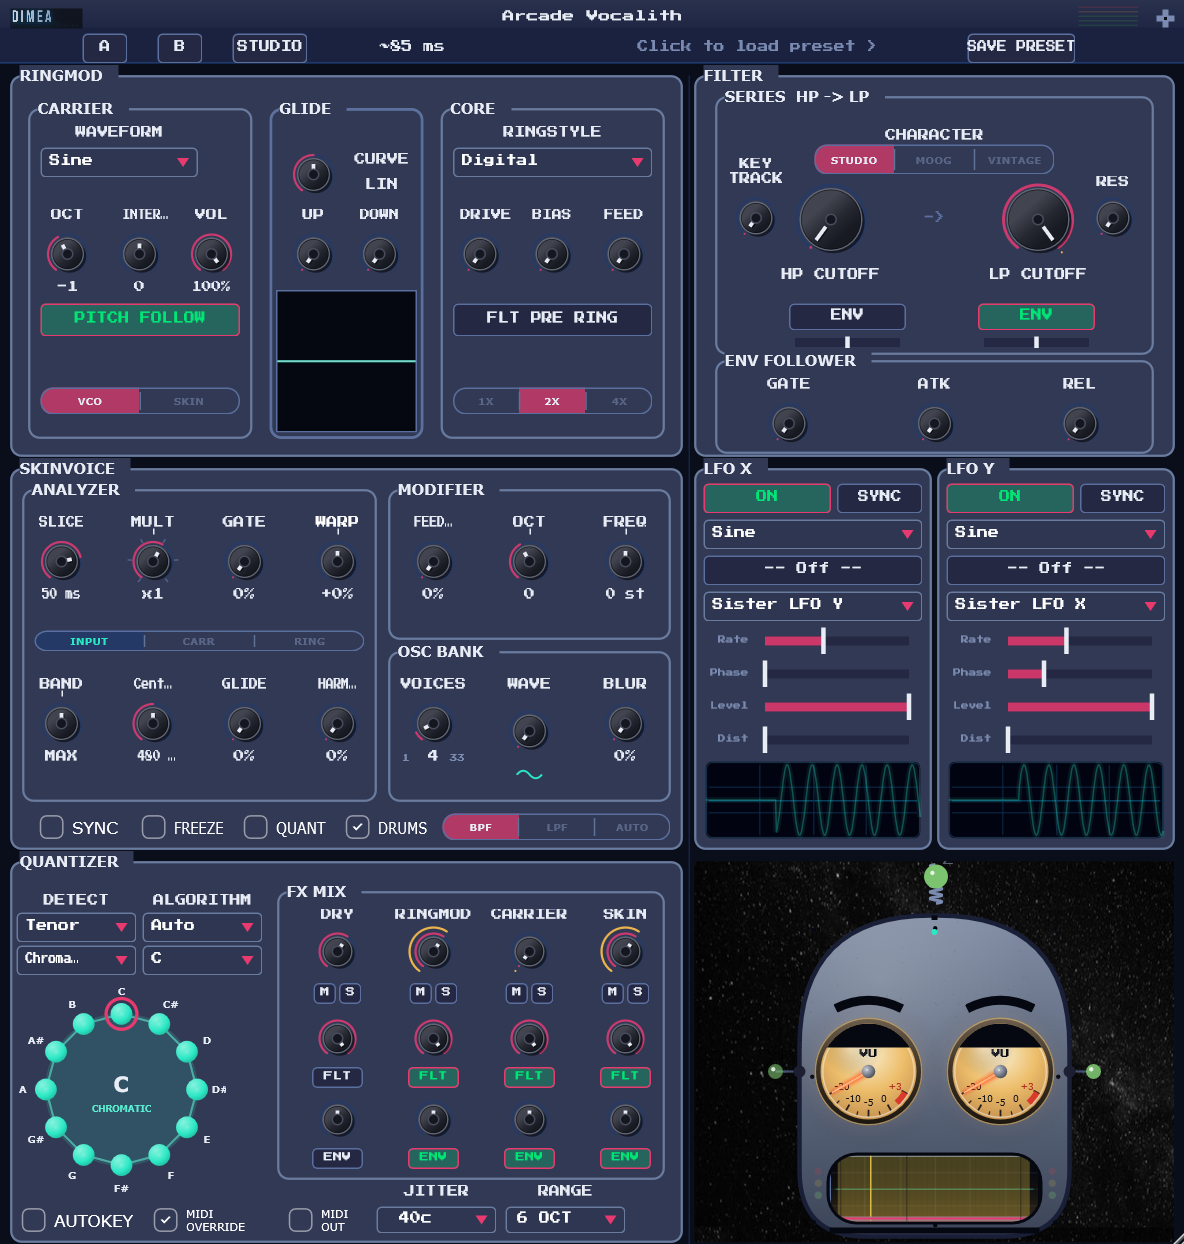Screen dimensions: 1184x1244
Task: Click the Glide CURVE knob
Action: [313, 174]
